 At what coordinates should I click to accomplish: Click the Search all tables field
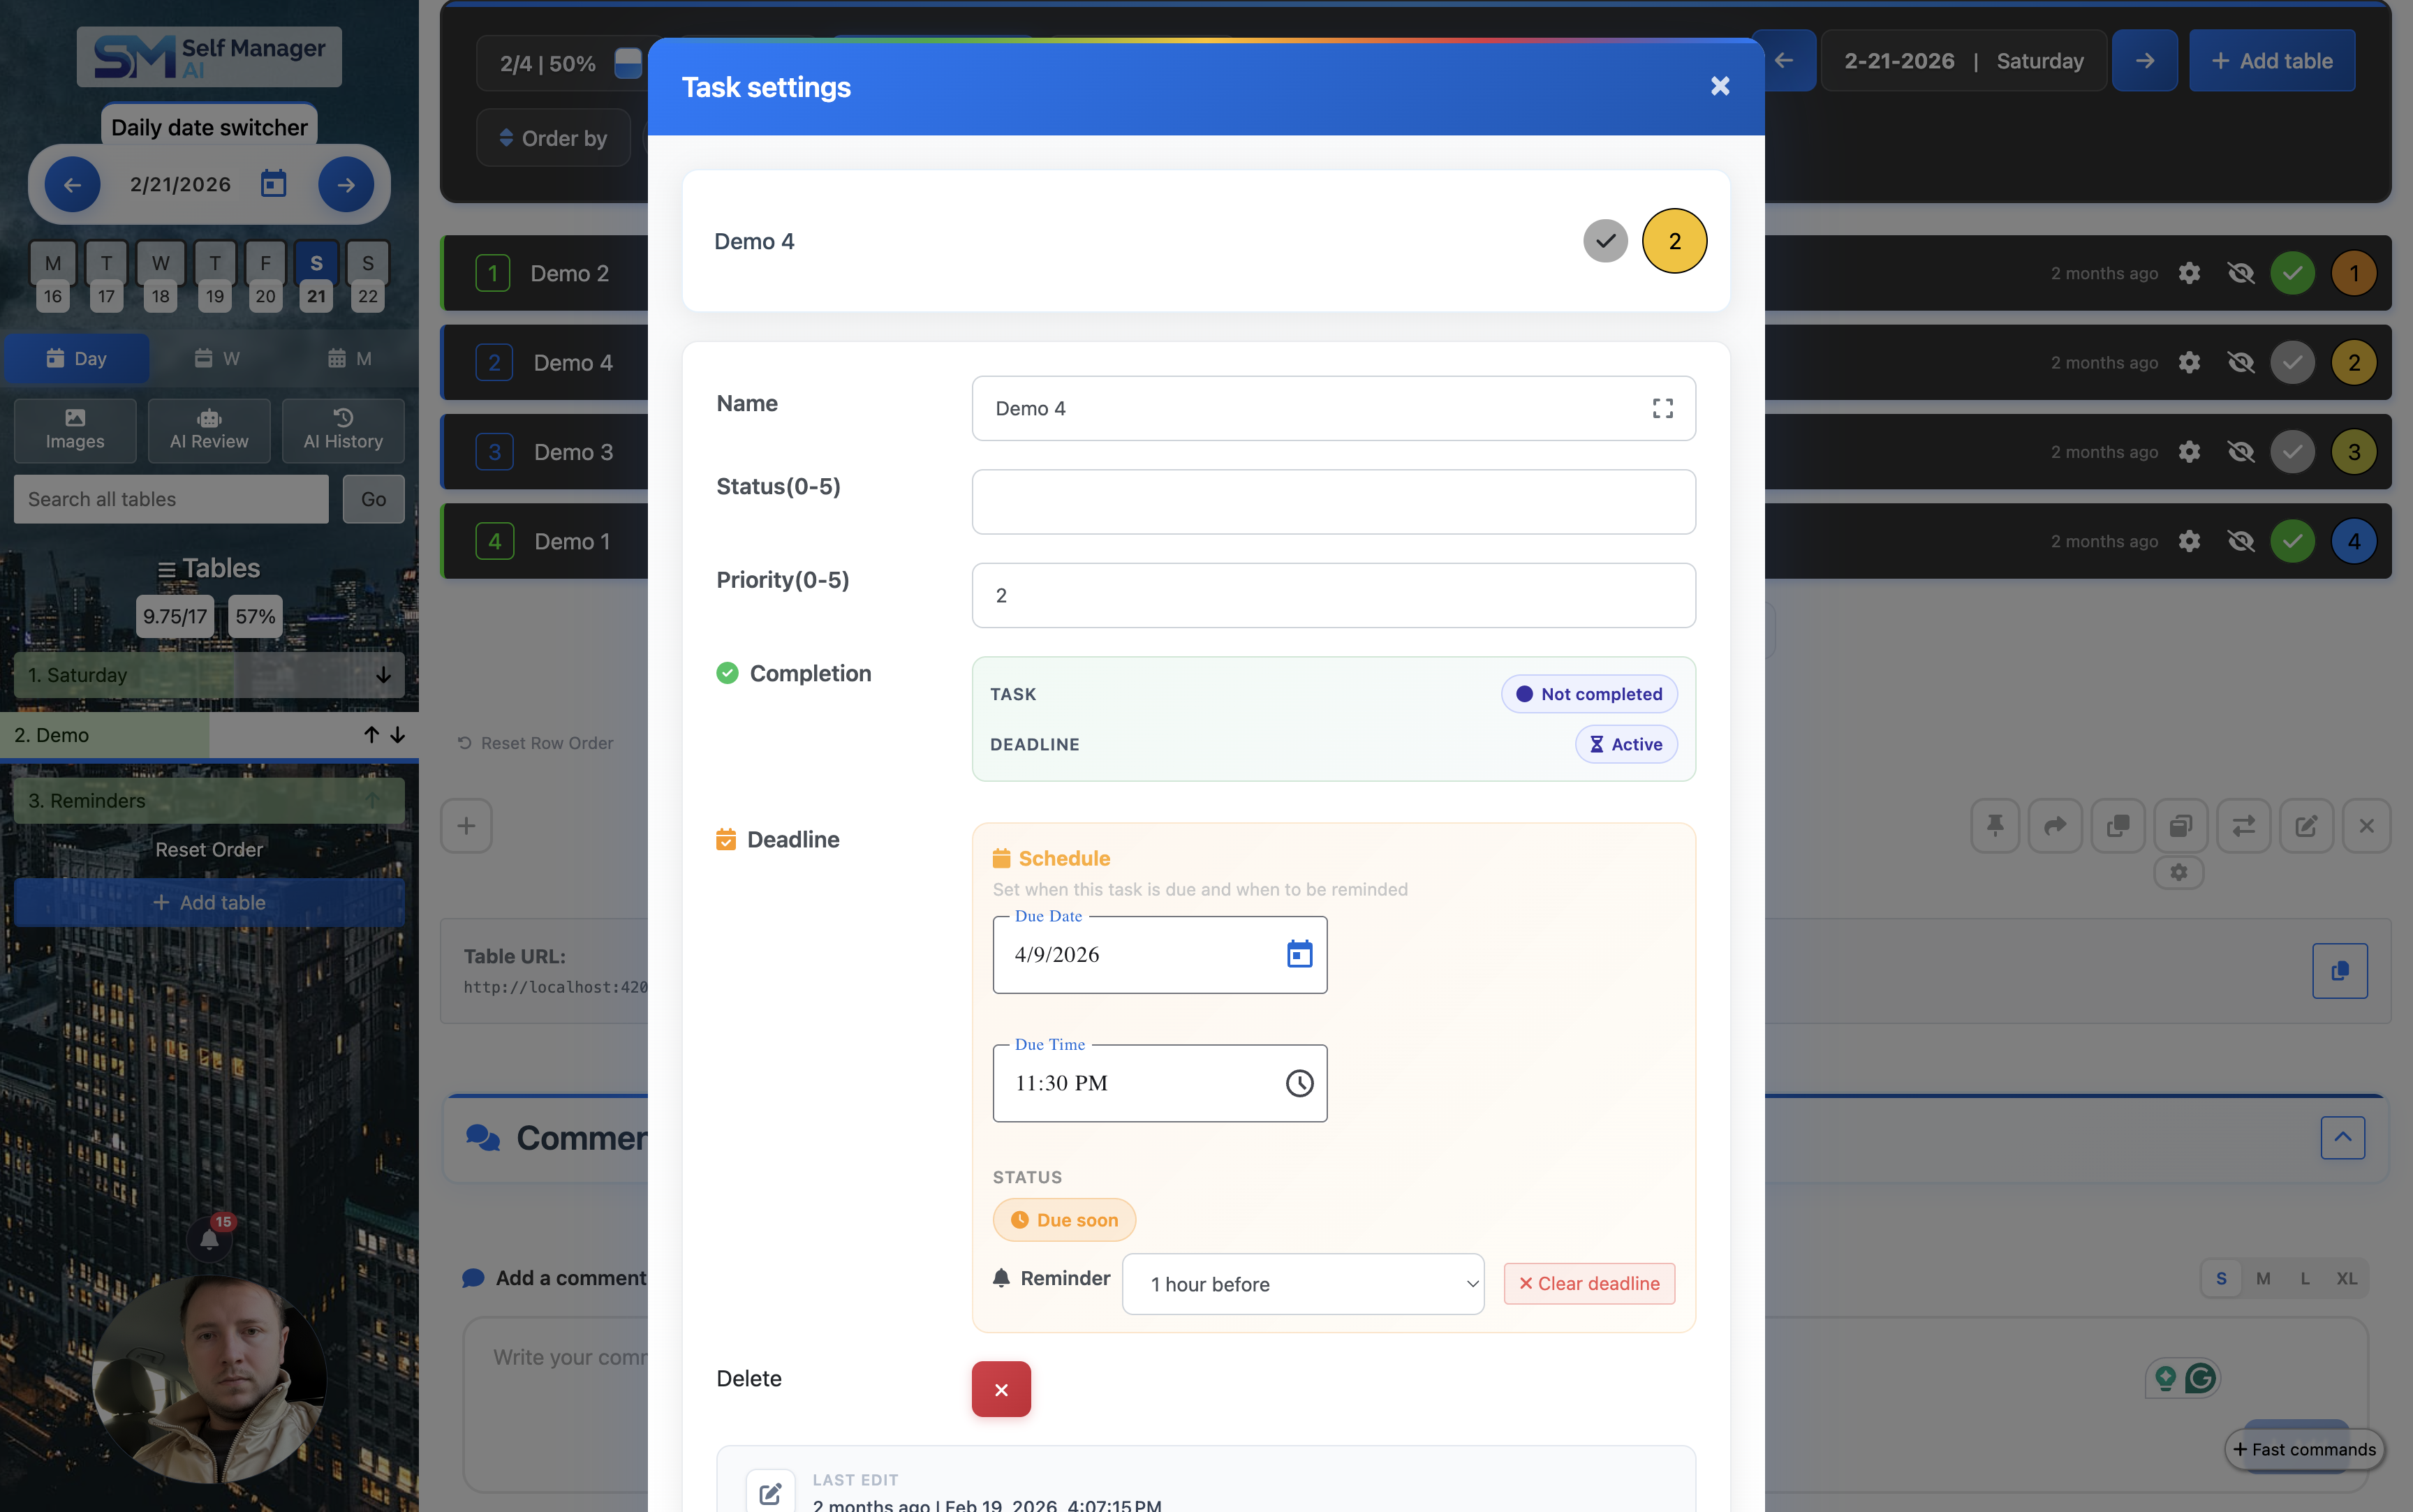coord(171,499)
